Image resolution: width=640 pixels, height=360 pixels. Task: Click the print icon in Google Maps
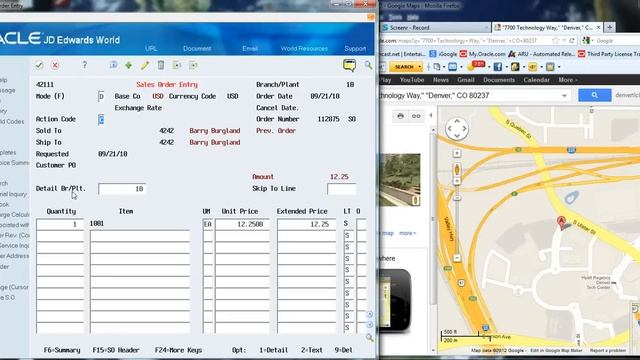400,116
